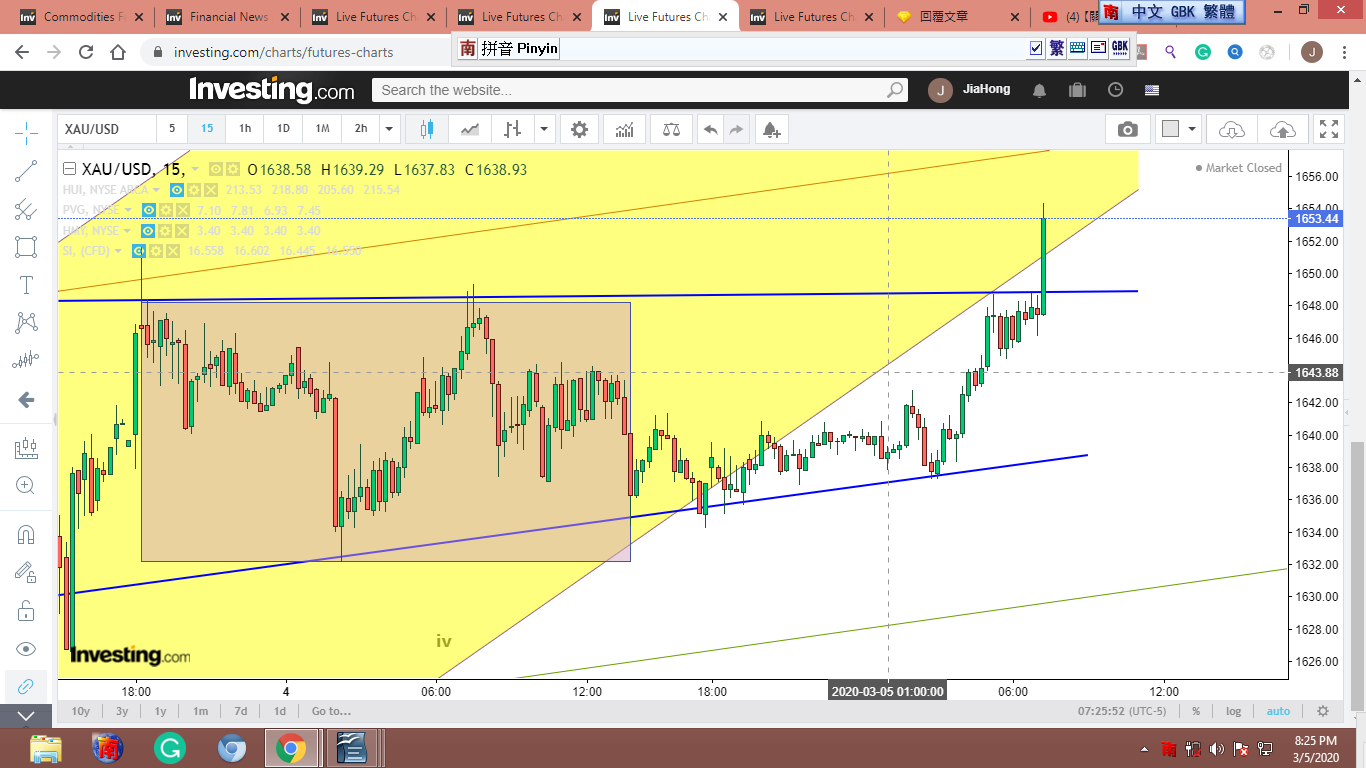Hide the HUI, NYSE ARCA series
The image size is (1366, 768).
177,190
